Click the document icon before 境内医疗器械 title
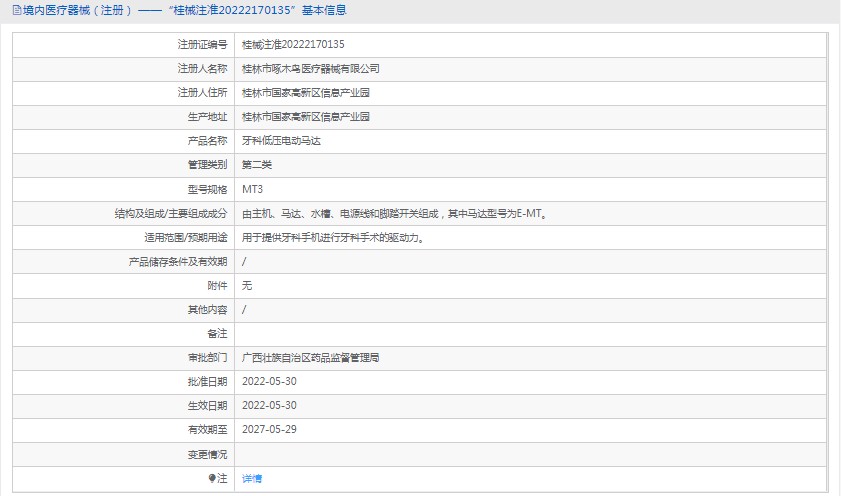Image resolution: width=841 pixels, height=496 pixels. tap(17, 10)
